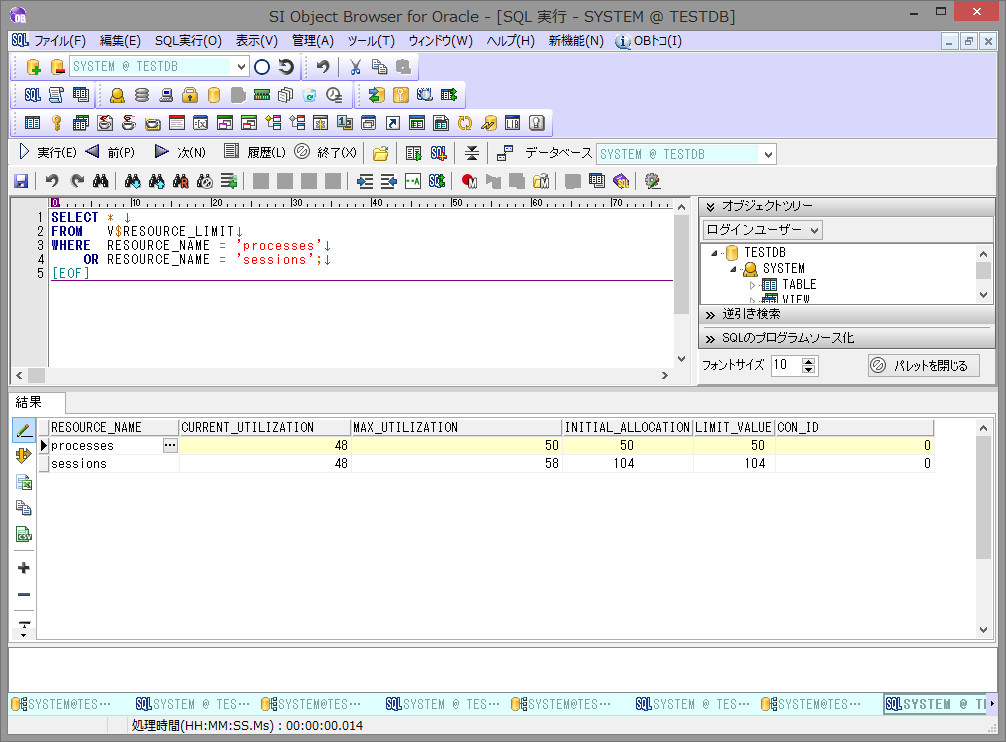This screenshot has width=1006, height=742.
Task: Click the red circle M macro icon
Action: coord(469,181)
